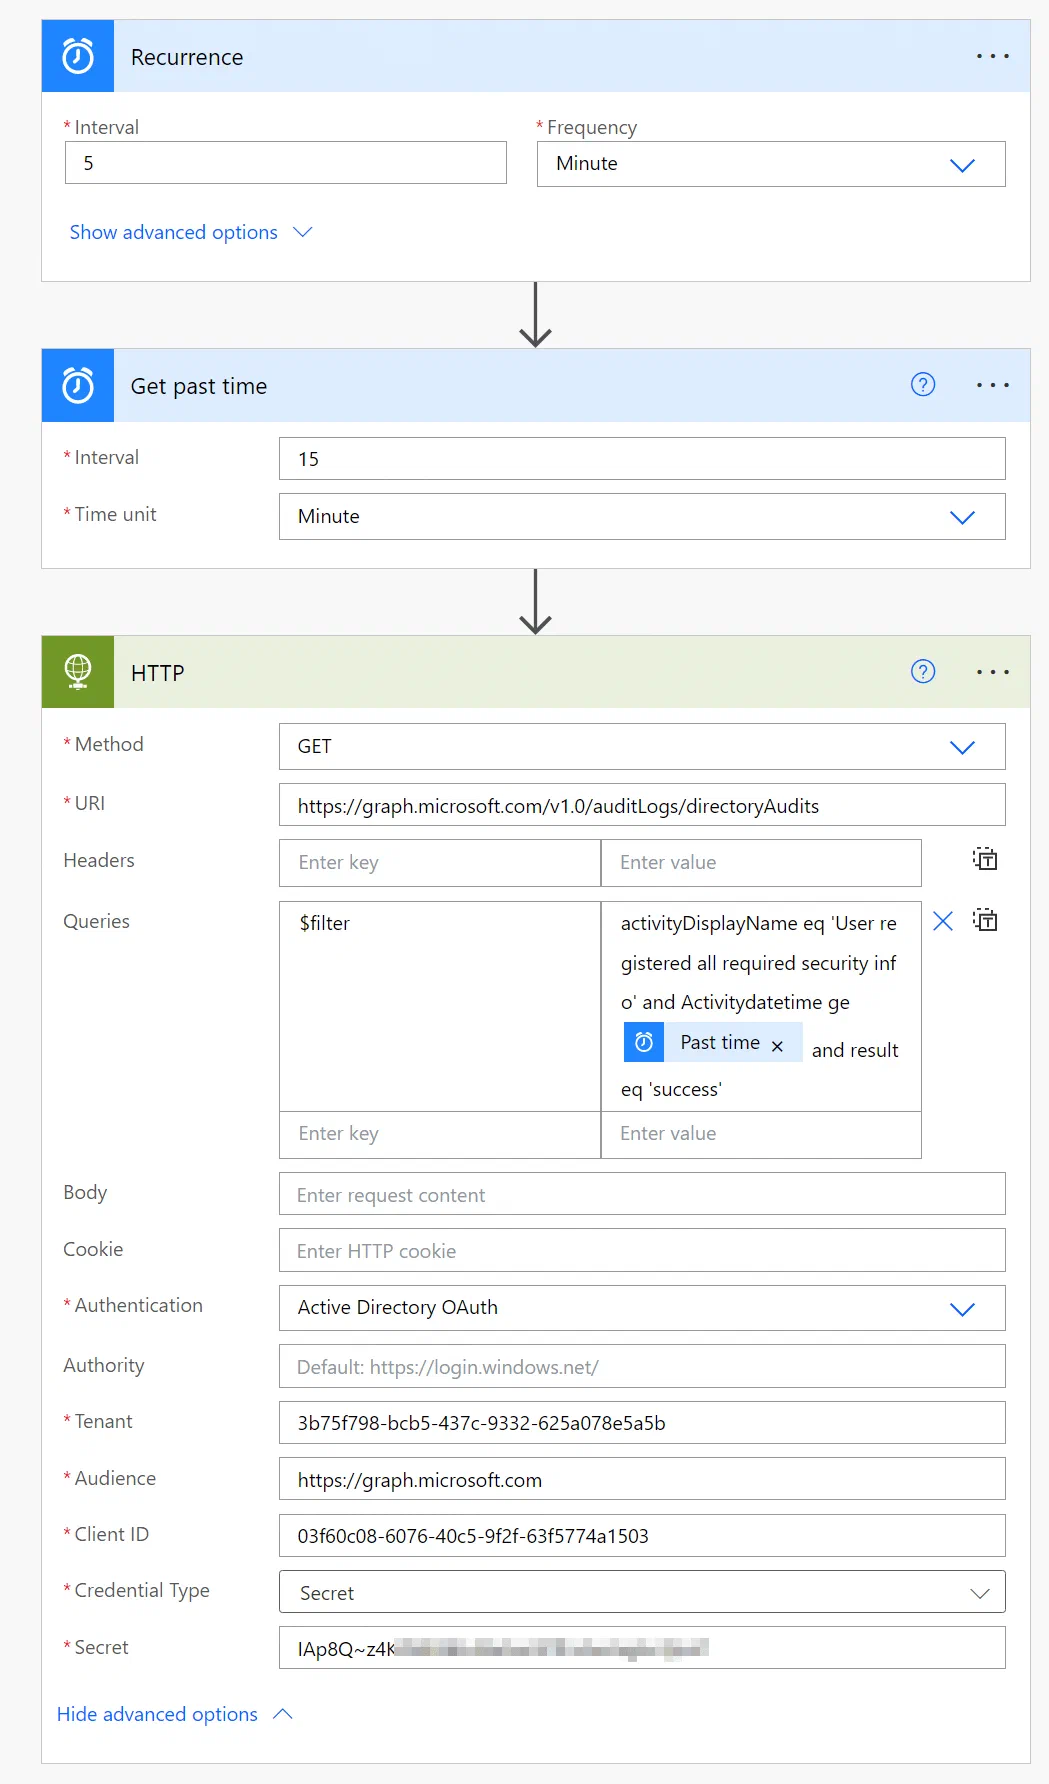This screenshot has width=1049, height=1784.
Task: Click the HTTP action globe icon
Action: click(78, 672)
